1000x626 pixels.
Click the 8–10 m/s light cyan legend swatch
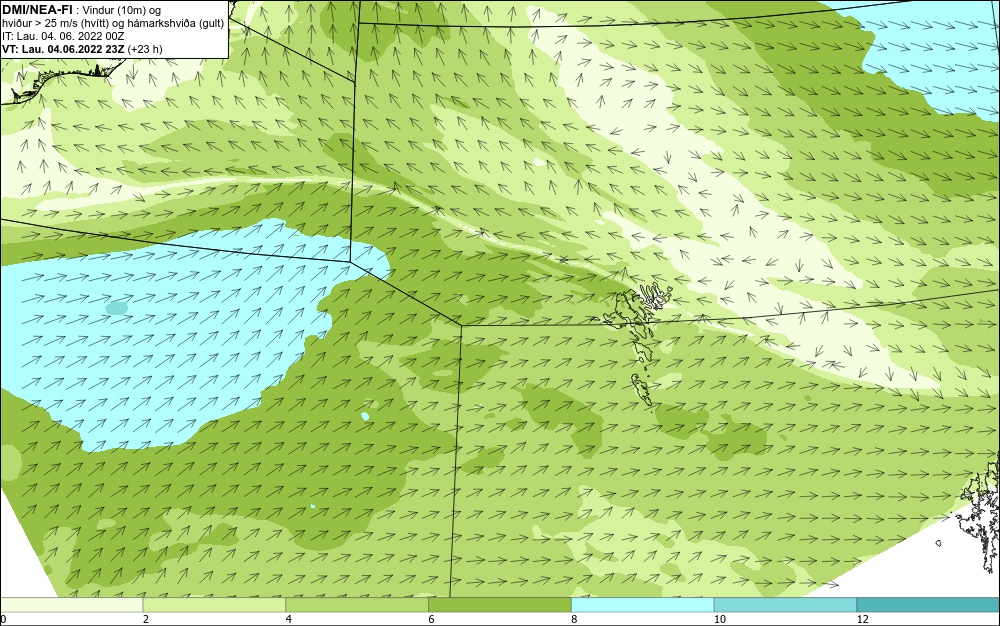(x=643, y=604)
